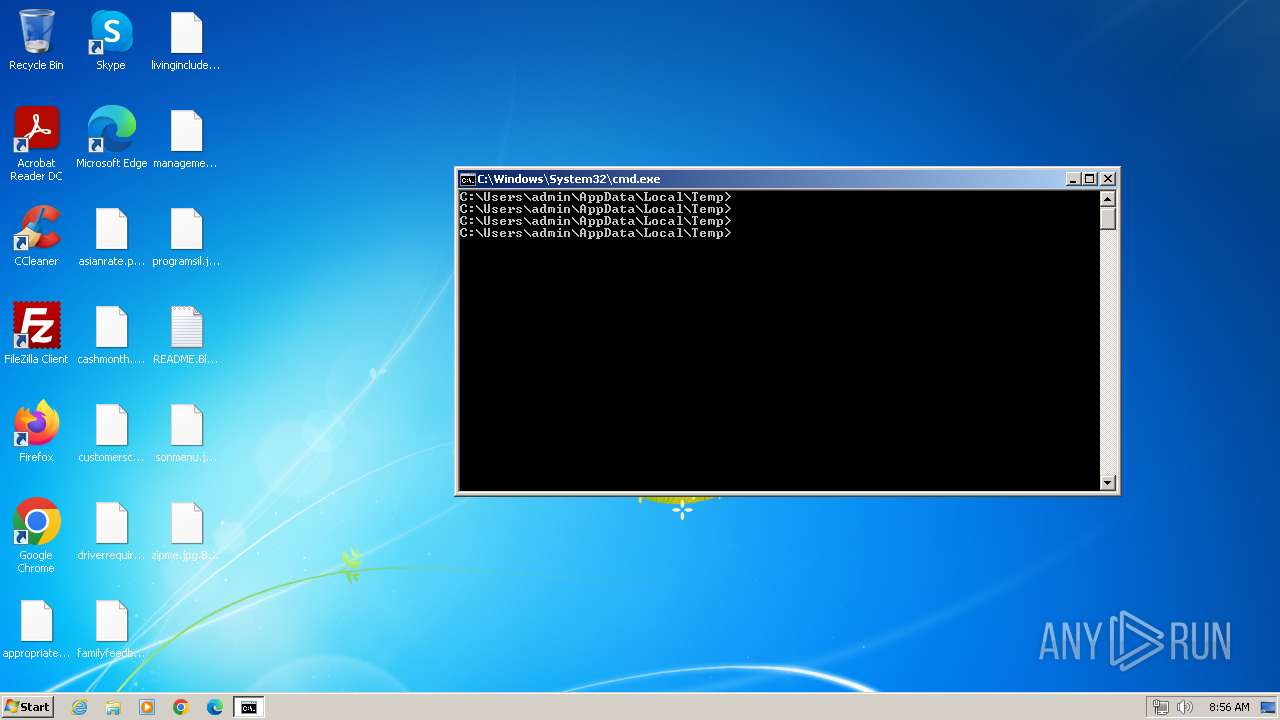
Task: Click the last command prompt line
Action: pyautogui.click(x=595, y=233)
